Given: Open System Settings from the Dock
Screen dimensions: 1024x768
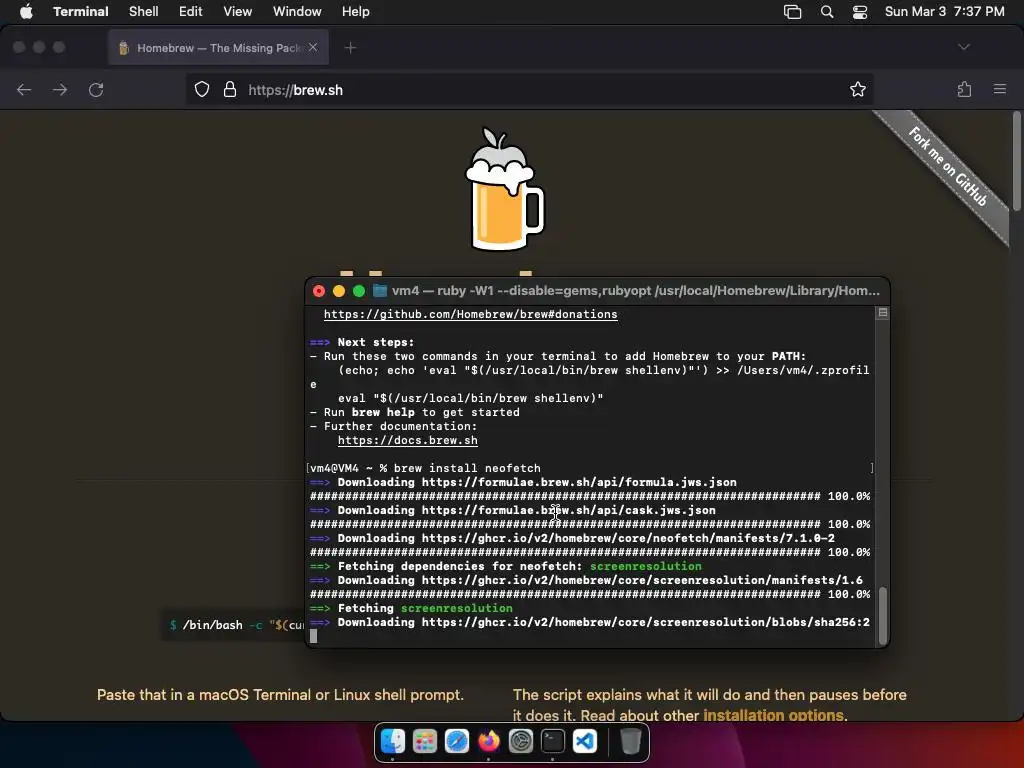Looking at the screenshot, I should 520,741.
